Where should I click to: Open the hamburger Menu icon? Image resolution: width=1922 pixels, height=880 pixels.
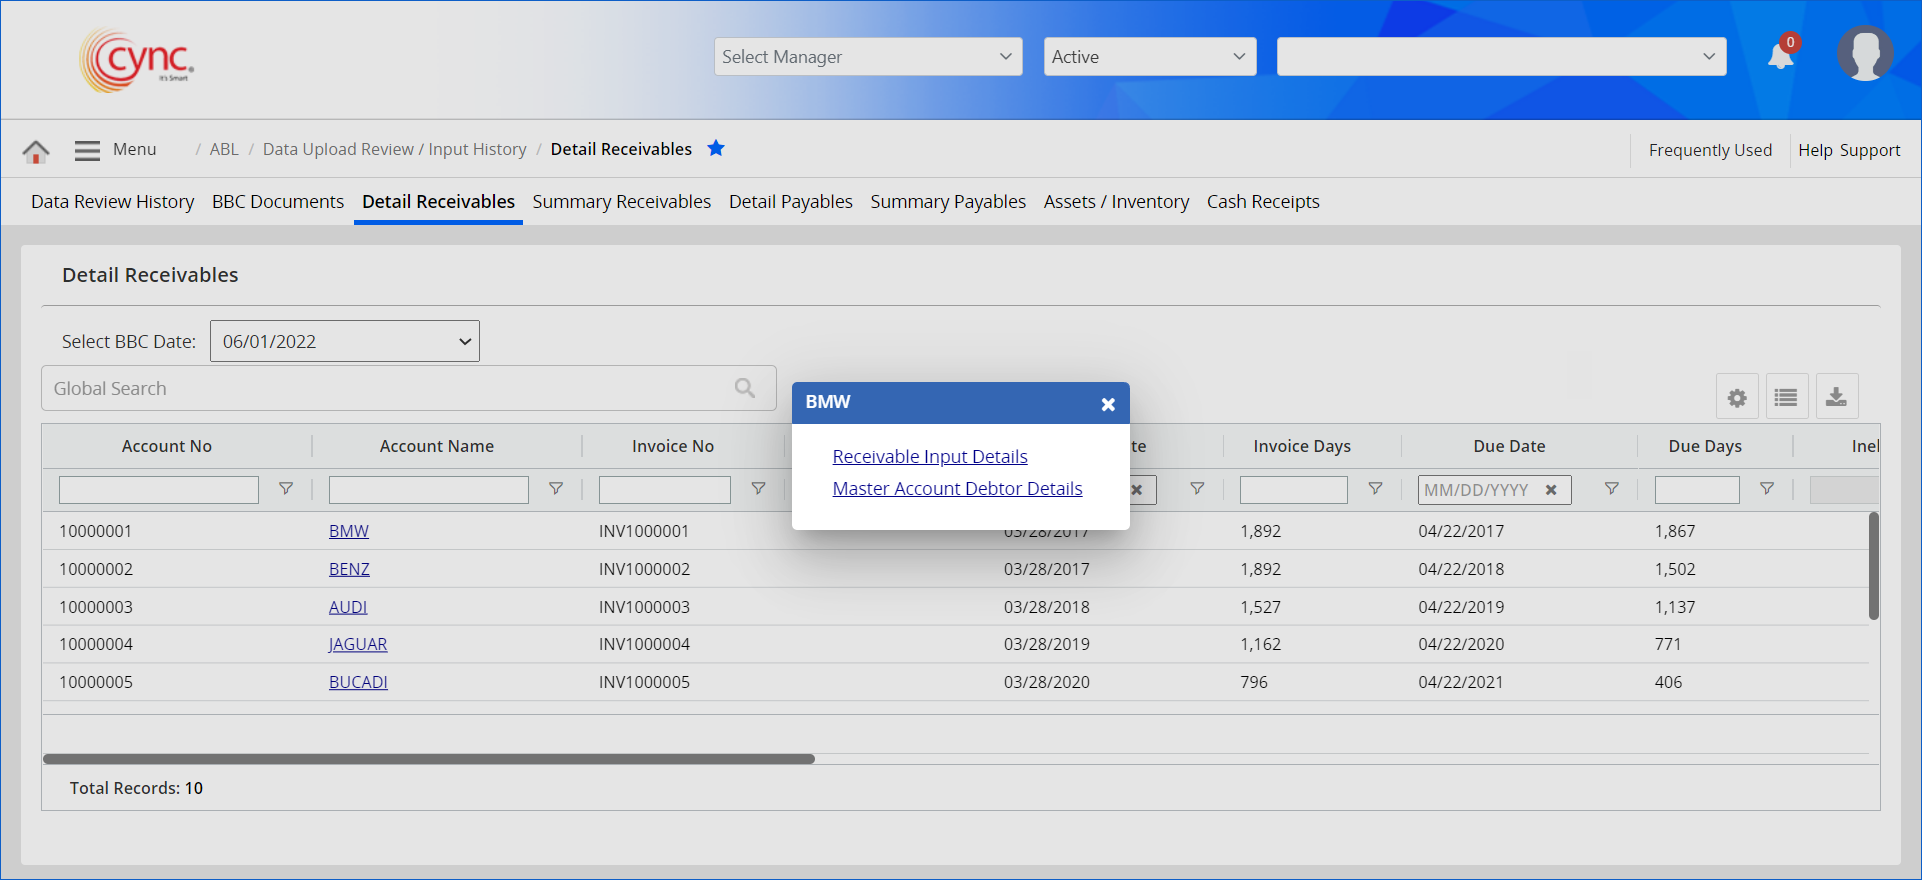coord(88,150)
